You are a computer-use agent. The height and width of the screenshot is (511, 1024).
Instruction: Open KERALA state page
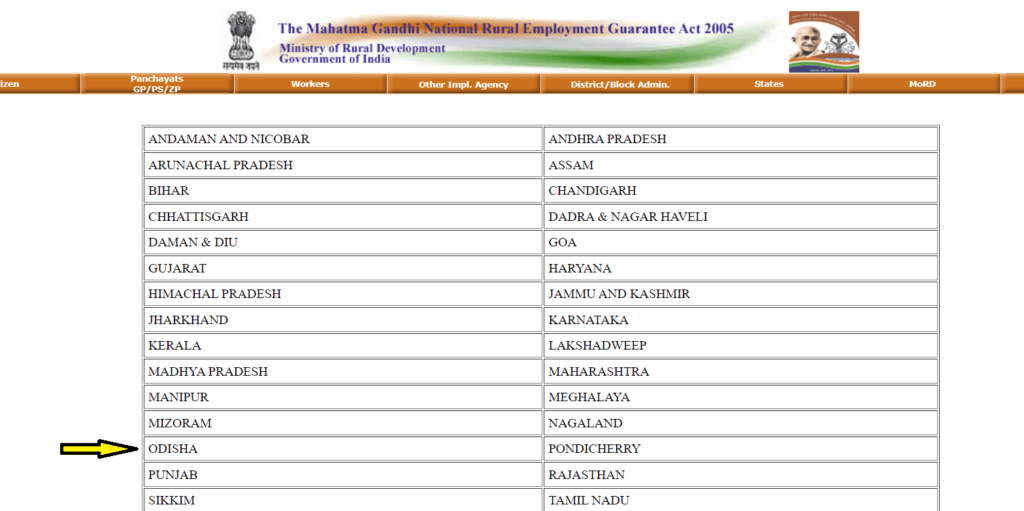(174, 346)
